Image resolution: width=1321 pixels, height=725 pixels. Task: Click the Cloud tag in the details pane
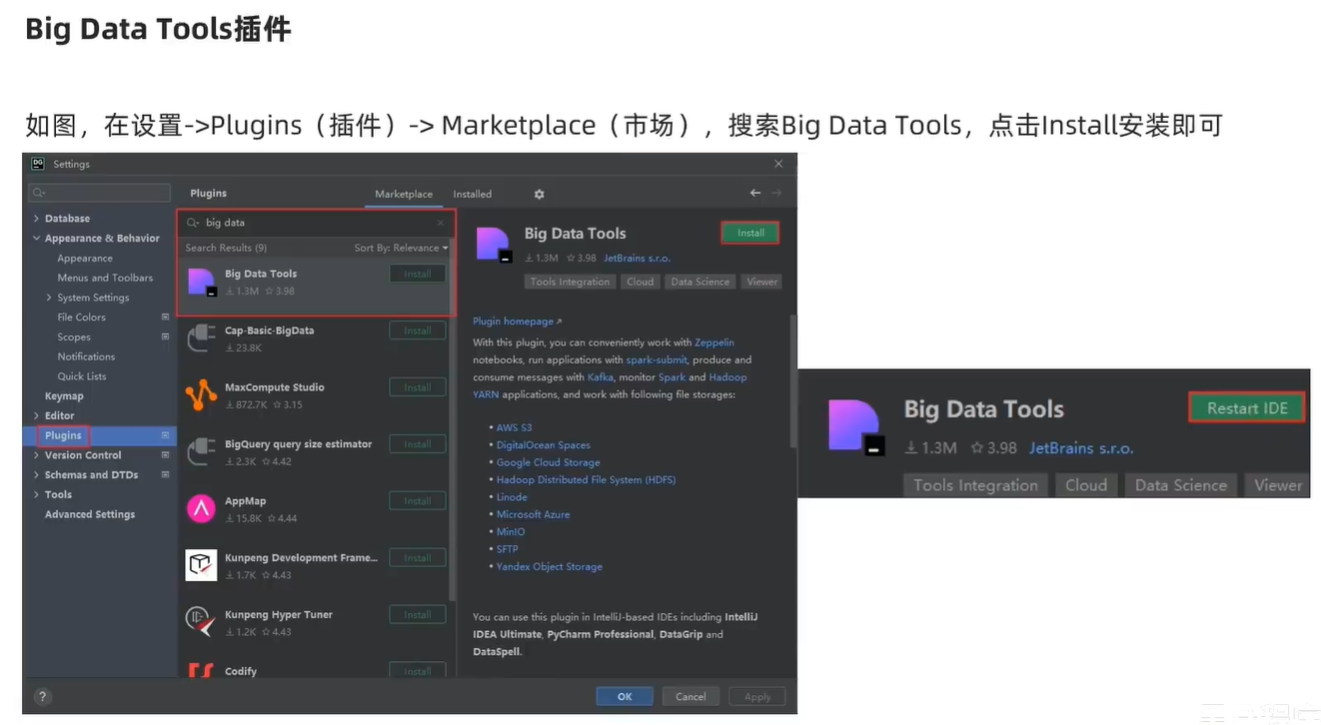(640, 282)
